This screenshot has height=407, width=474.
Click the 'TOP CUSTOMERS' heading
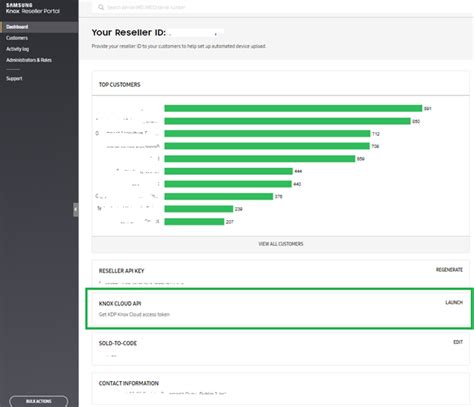pos(120,85)
